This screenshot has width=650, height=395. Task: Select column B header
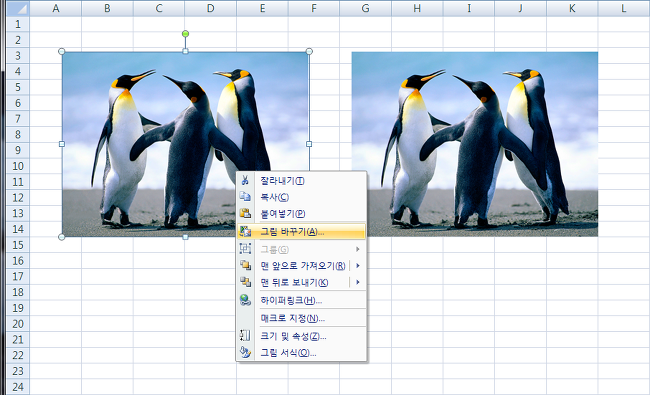tap(107, 8)
